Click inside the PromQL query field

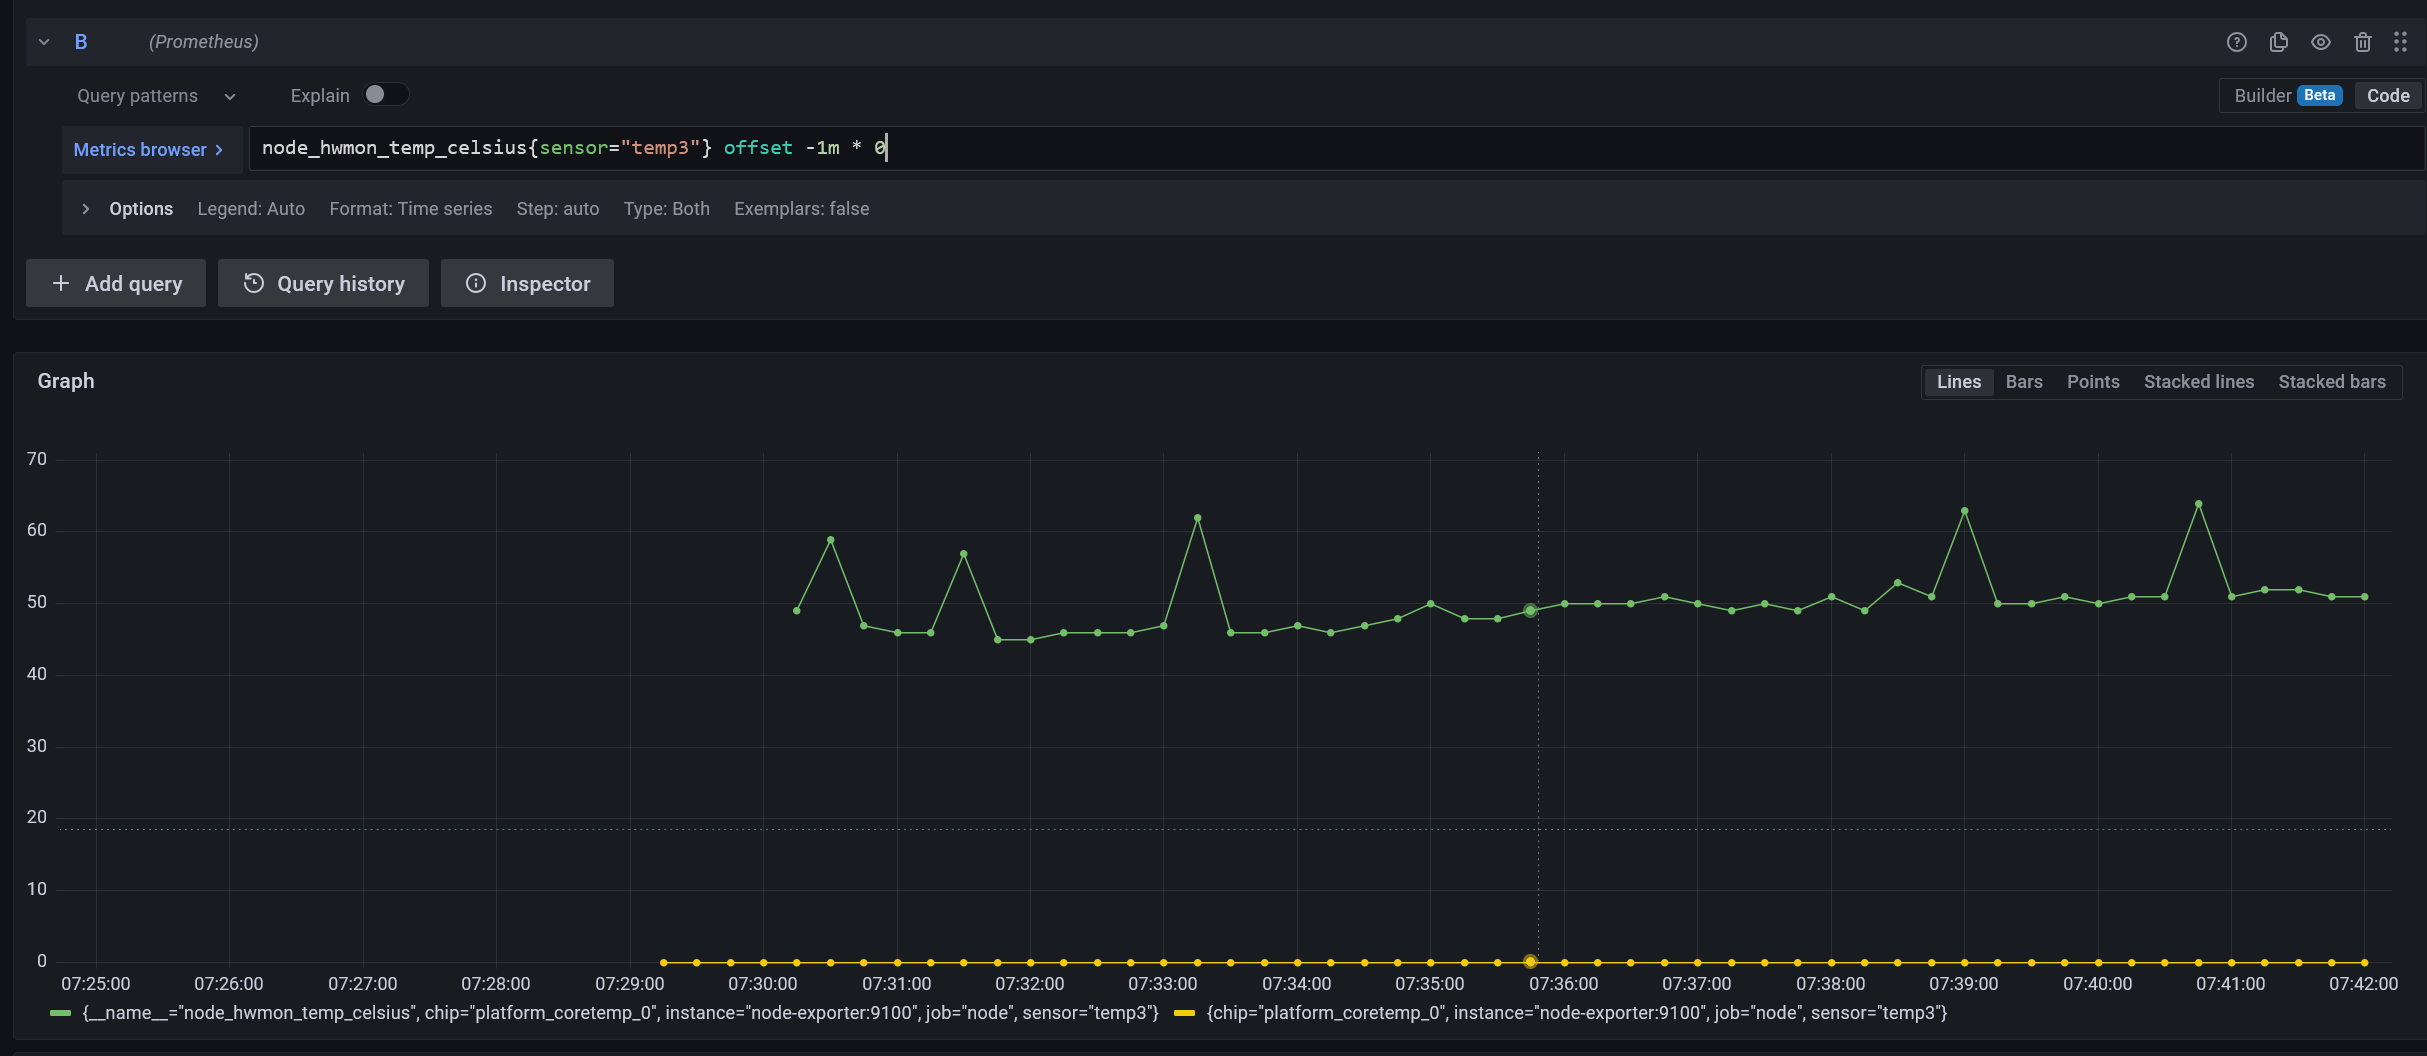point(1200,148)
